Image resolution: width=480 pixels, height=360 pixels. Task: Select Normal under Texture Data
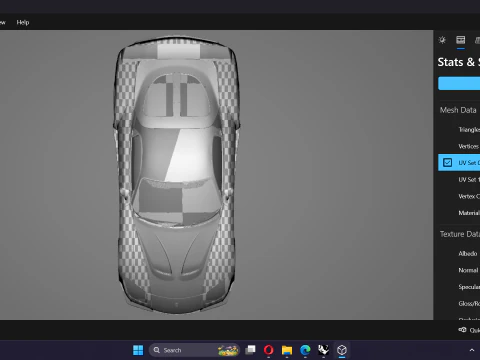[468, 270]
